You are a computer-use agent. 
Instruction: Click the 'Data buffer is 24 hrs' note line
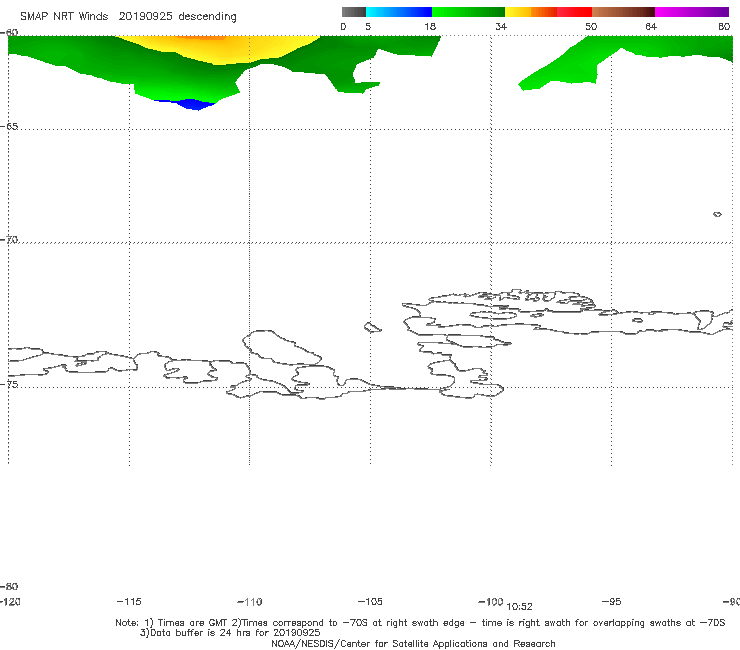click(x=230, y=633)
